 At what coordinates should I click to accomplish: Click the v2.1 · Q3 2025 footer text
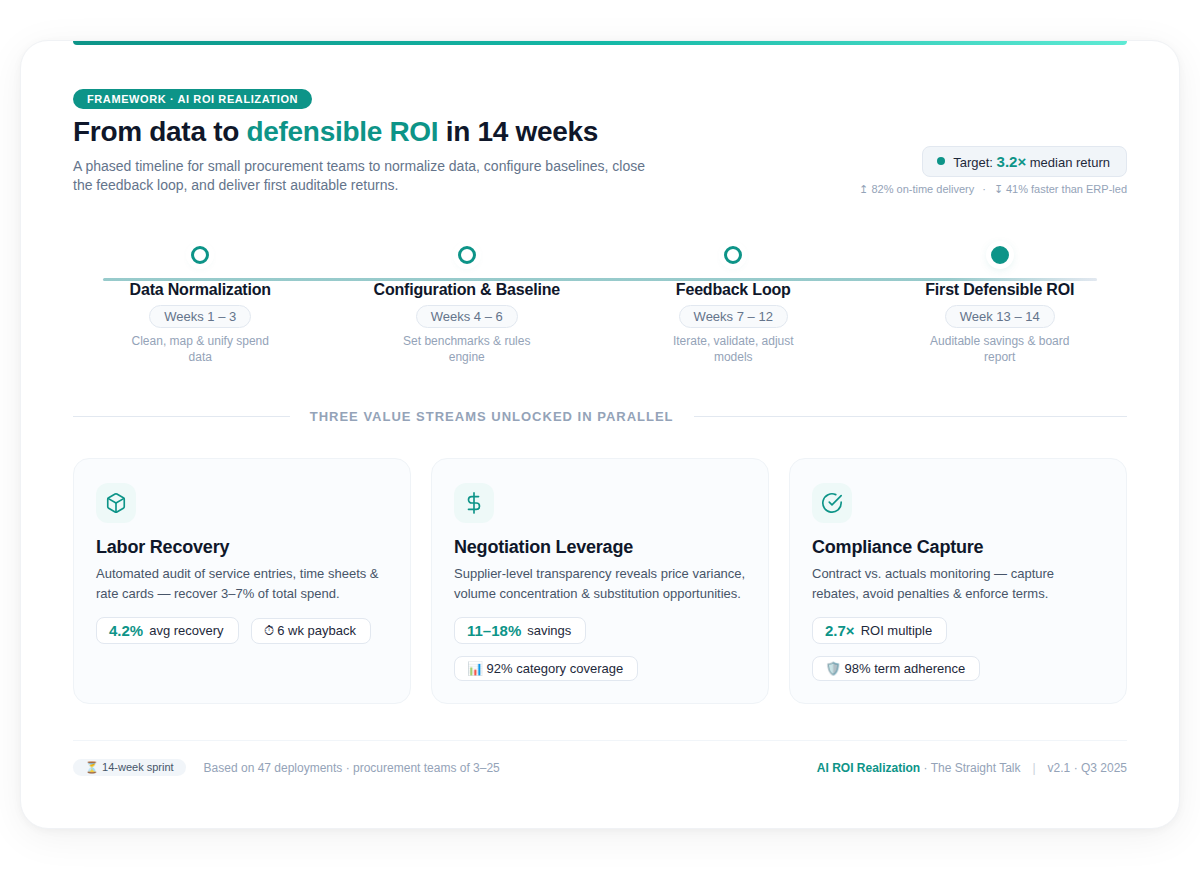coord(1087,768)
